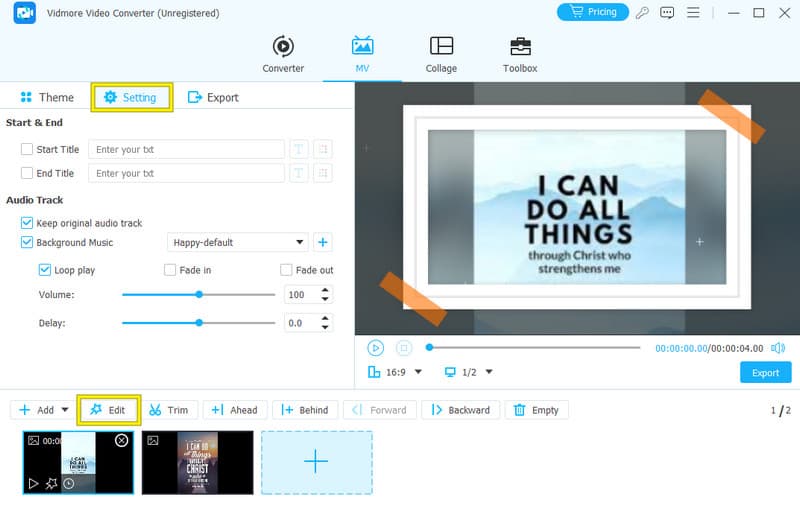The height and width of the screenshot is (506, 800).
Task: Click the Trim button
Action: click(168, 410)
